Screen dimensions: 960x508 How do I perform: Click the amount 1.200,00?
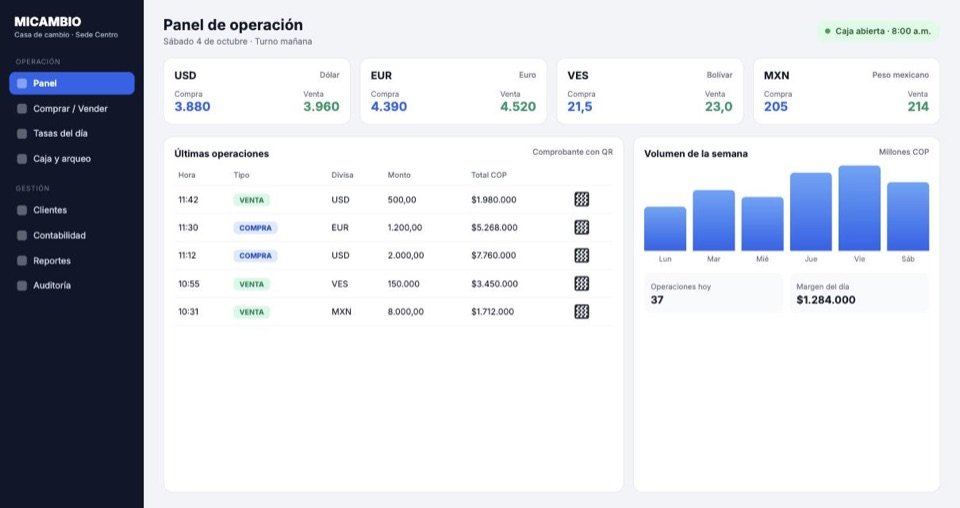tap(405, 228)
